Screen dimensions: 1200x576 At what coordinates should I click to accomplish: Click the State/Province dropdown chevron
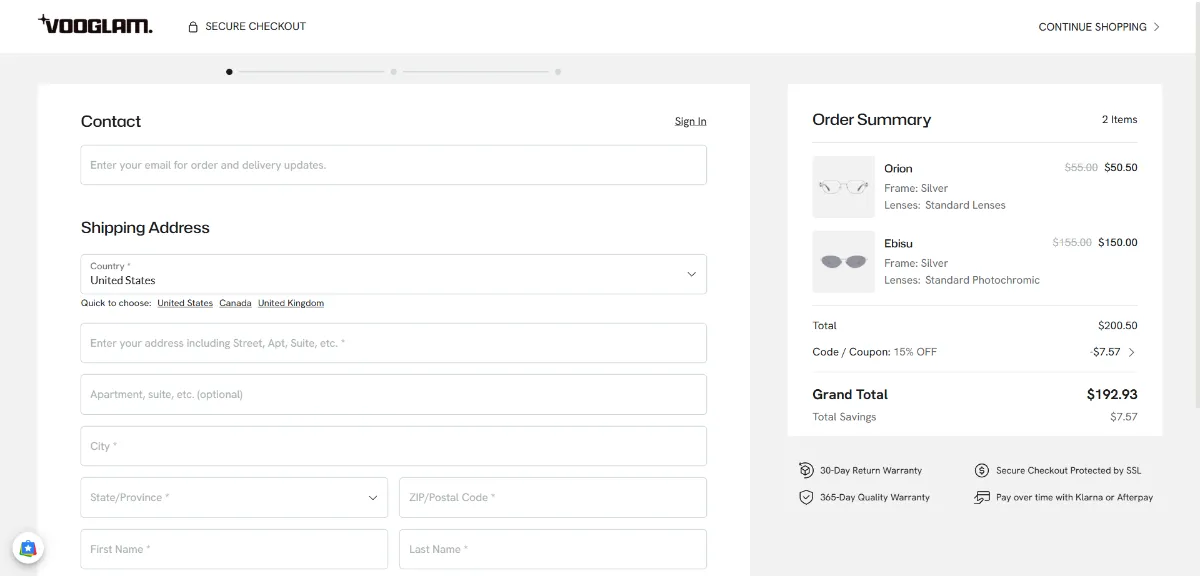coord(373,497)
